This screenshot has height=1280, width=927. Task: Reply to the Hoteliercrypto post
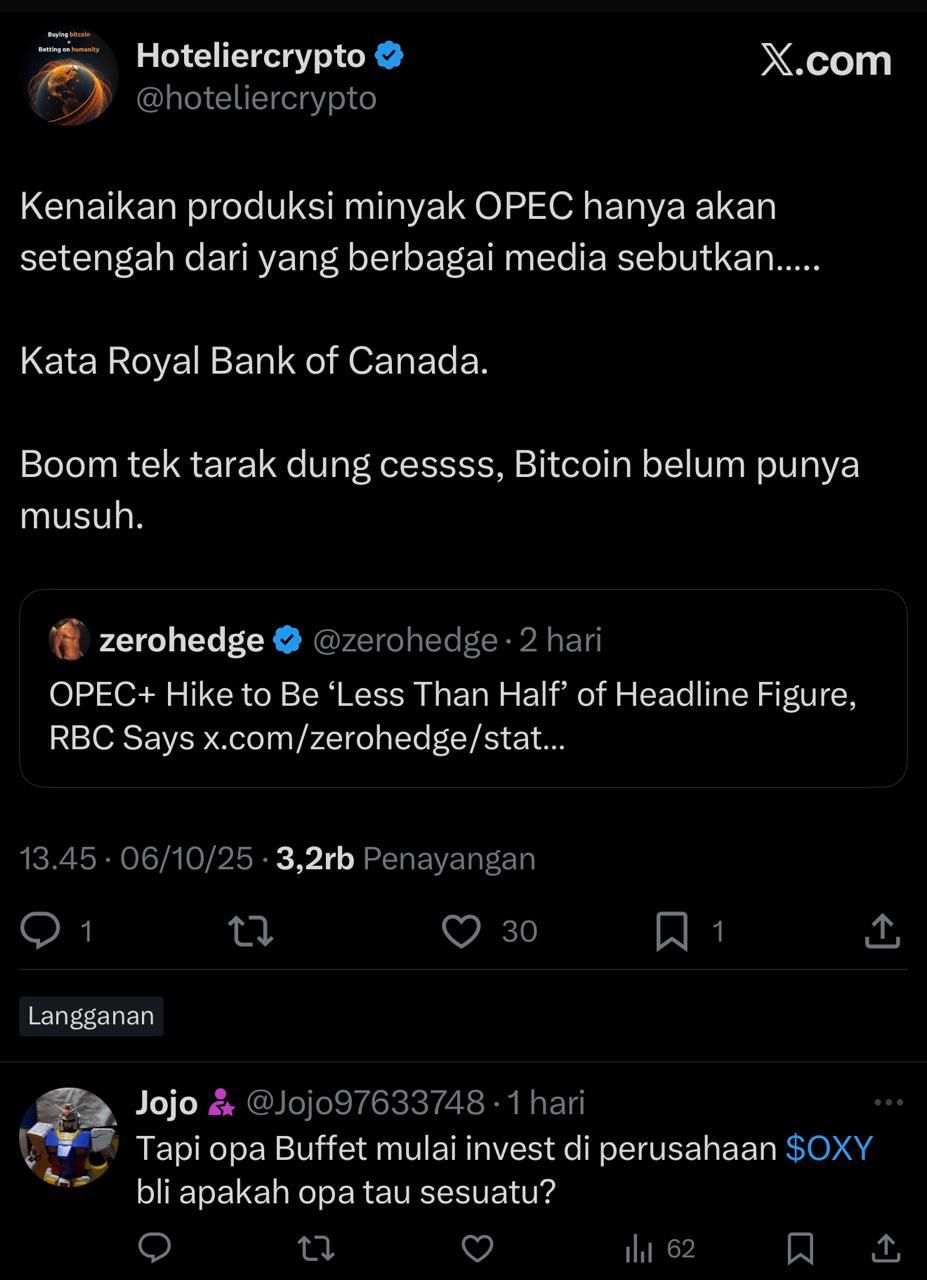41,932
